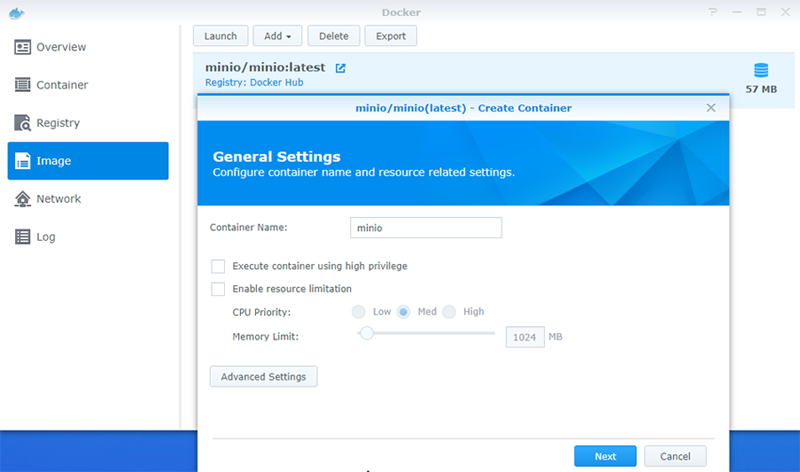
Task: Click the Launch button
Action: pos(220,36)
